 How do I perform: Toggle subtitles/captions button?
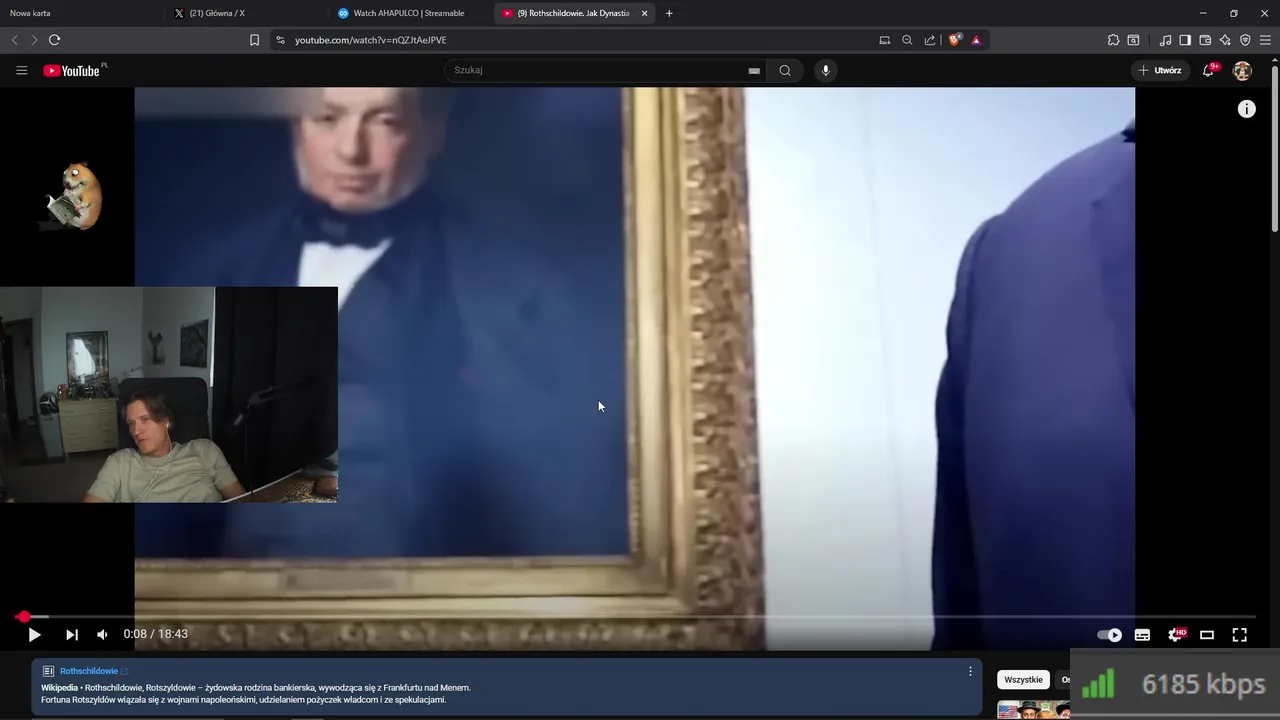point(1142,635)
